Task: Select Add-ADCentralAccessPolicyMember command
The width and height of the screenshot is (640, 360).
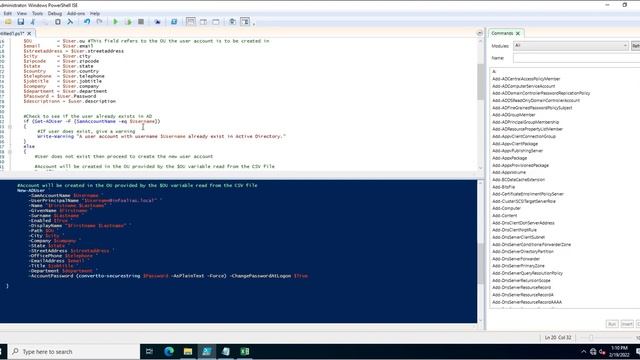Action: pyautogui.click(x=526, y=79)
